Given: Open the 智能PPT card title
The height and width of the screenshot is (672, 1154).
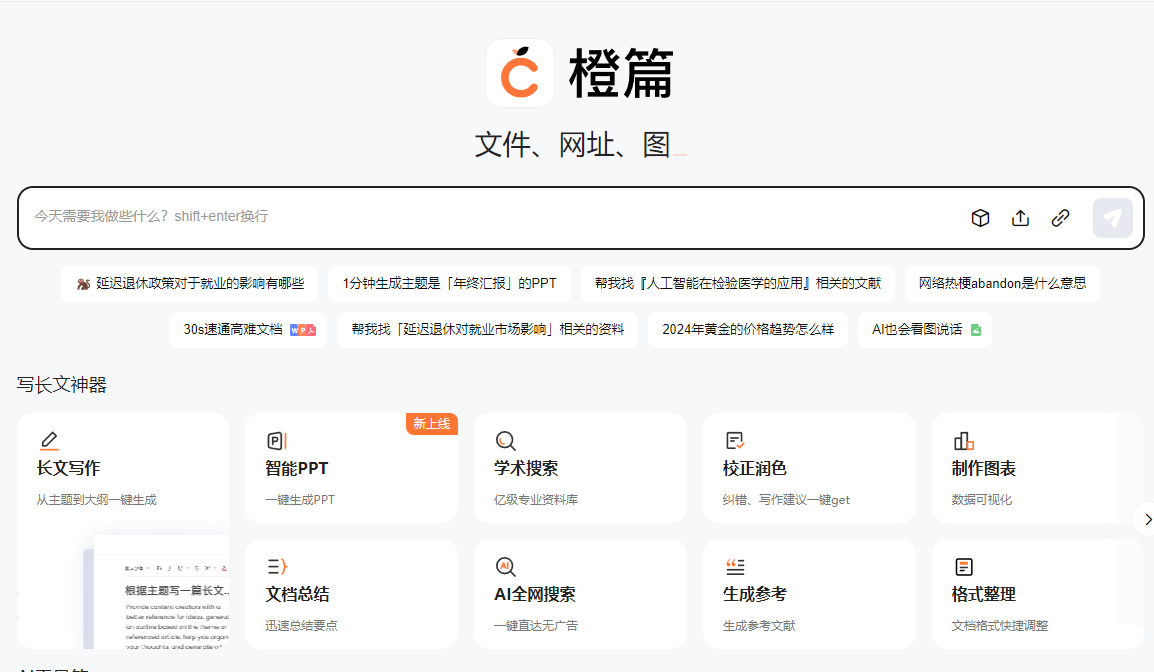Looking at the screenshot, I should (x=297, y=468).
